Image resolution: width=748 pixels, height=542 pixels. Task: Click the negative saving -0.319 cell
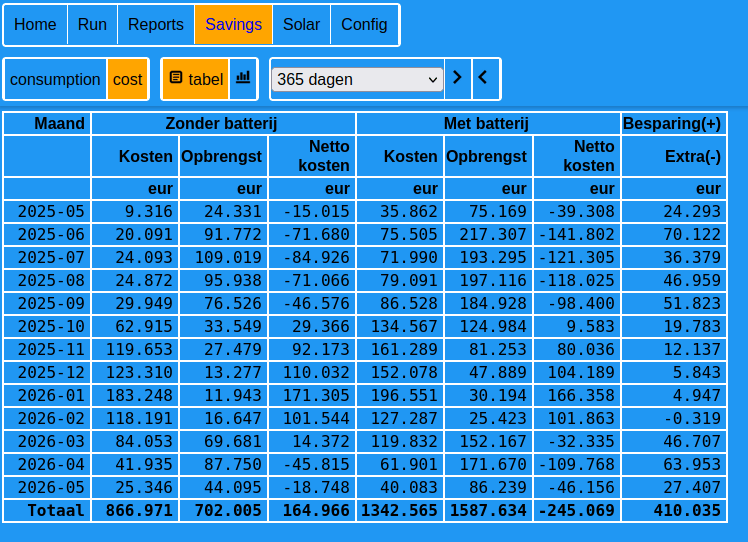674,418
